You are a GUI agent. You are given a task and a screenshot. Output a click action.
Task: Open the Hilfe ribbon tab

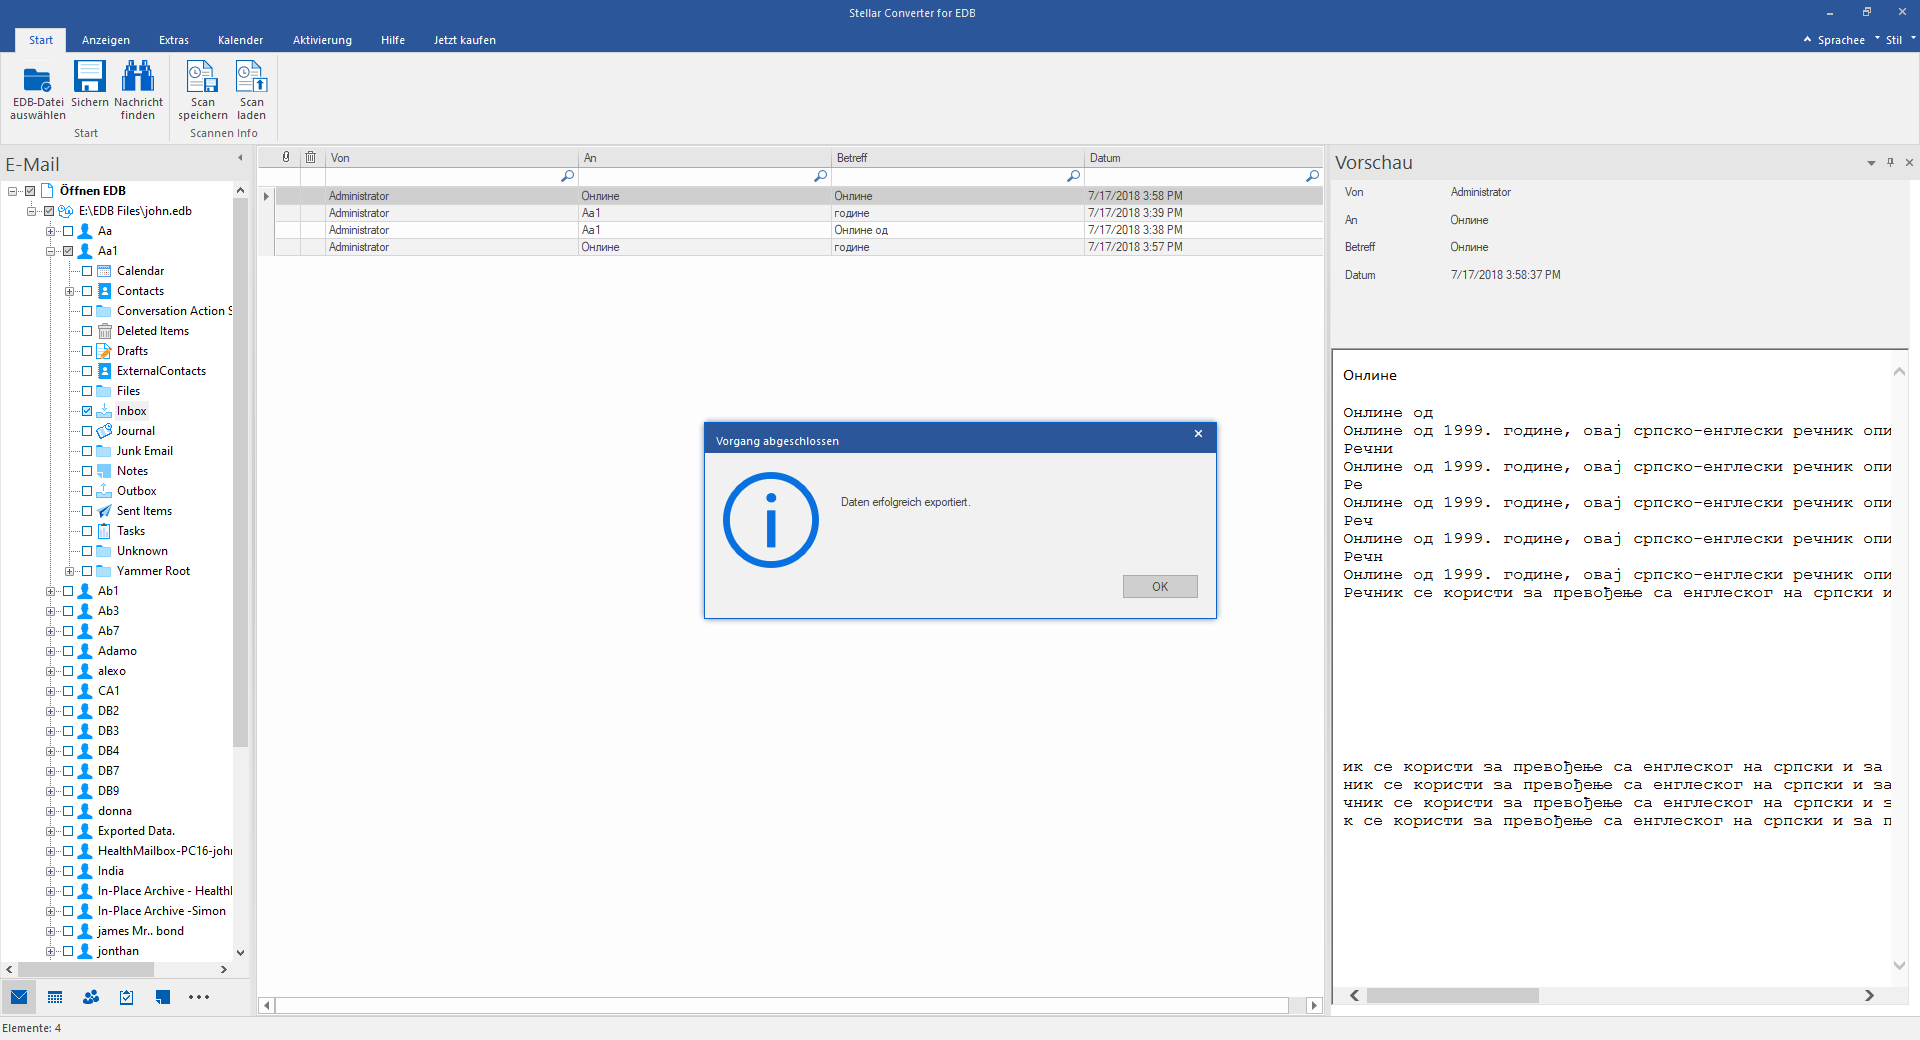coord(393,40)
